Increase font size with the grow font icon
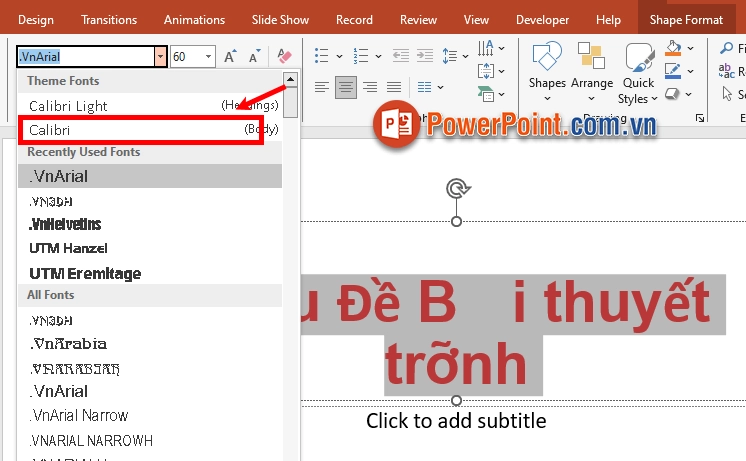 [x=230, y=56]
